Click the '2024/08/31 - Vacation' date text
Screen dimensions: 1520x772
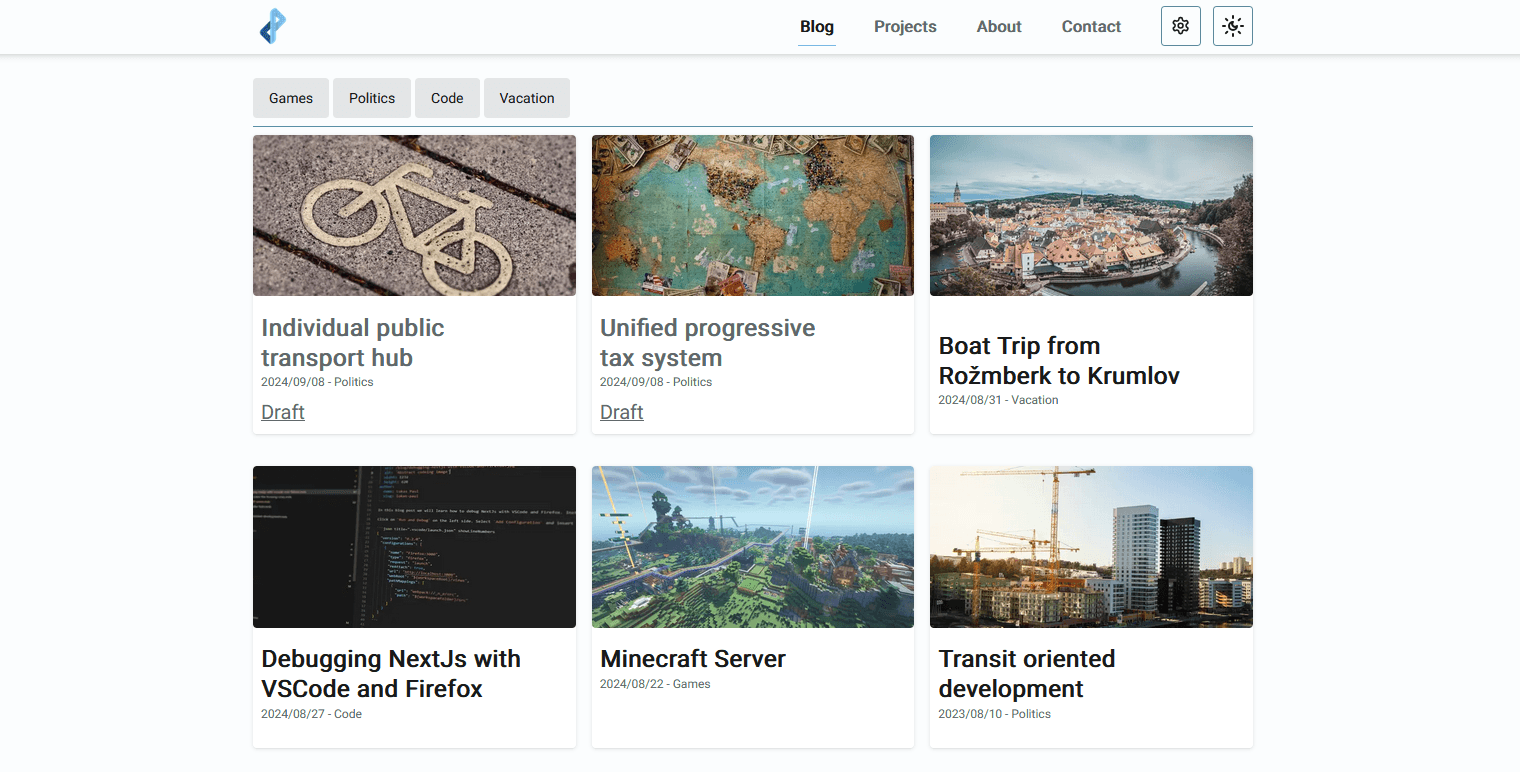998,400
